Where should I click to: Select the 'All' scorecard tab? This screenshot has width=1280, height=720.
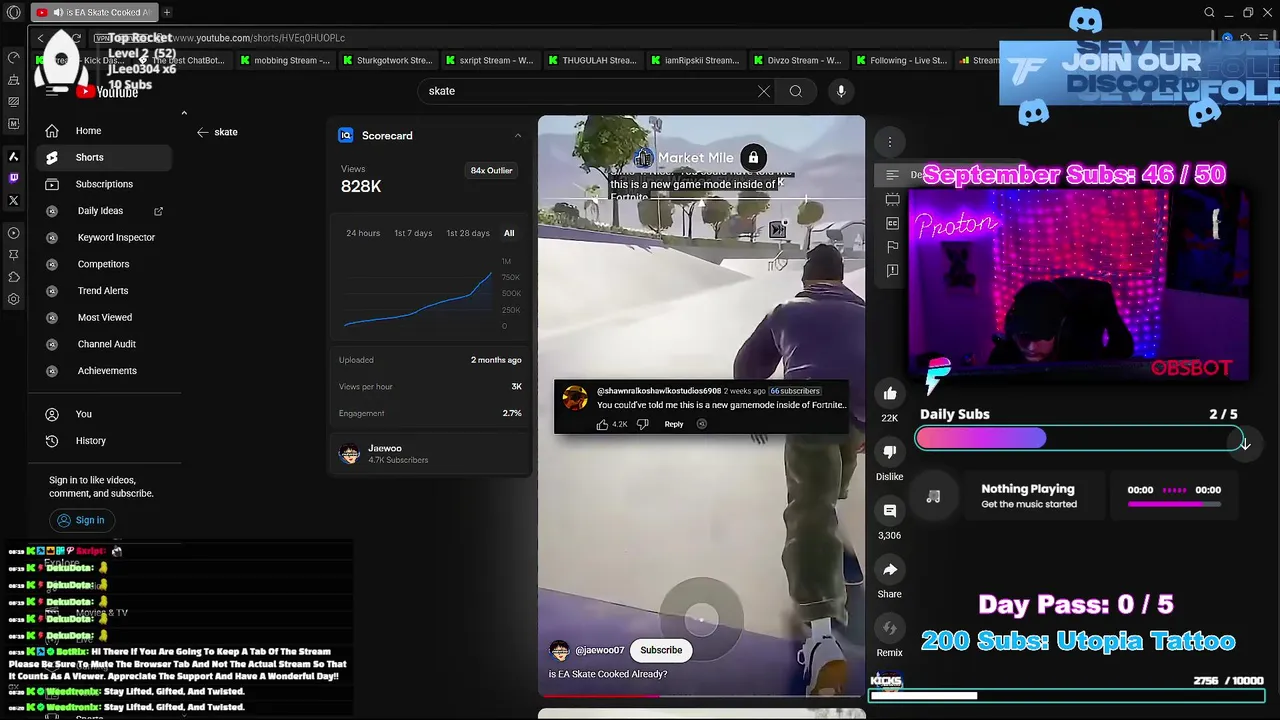pos(509,233)
